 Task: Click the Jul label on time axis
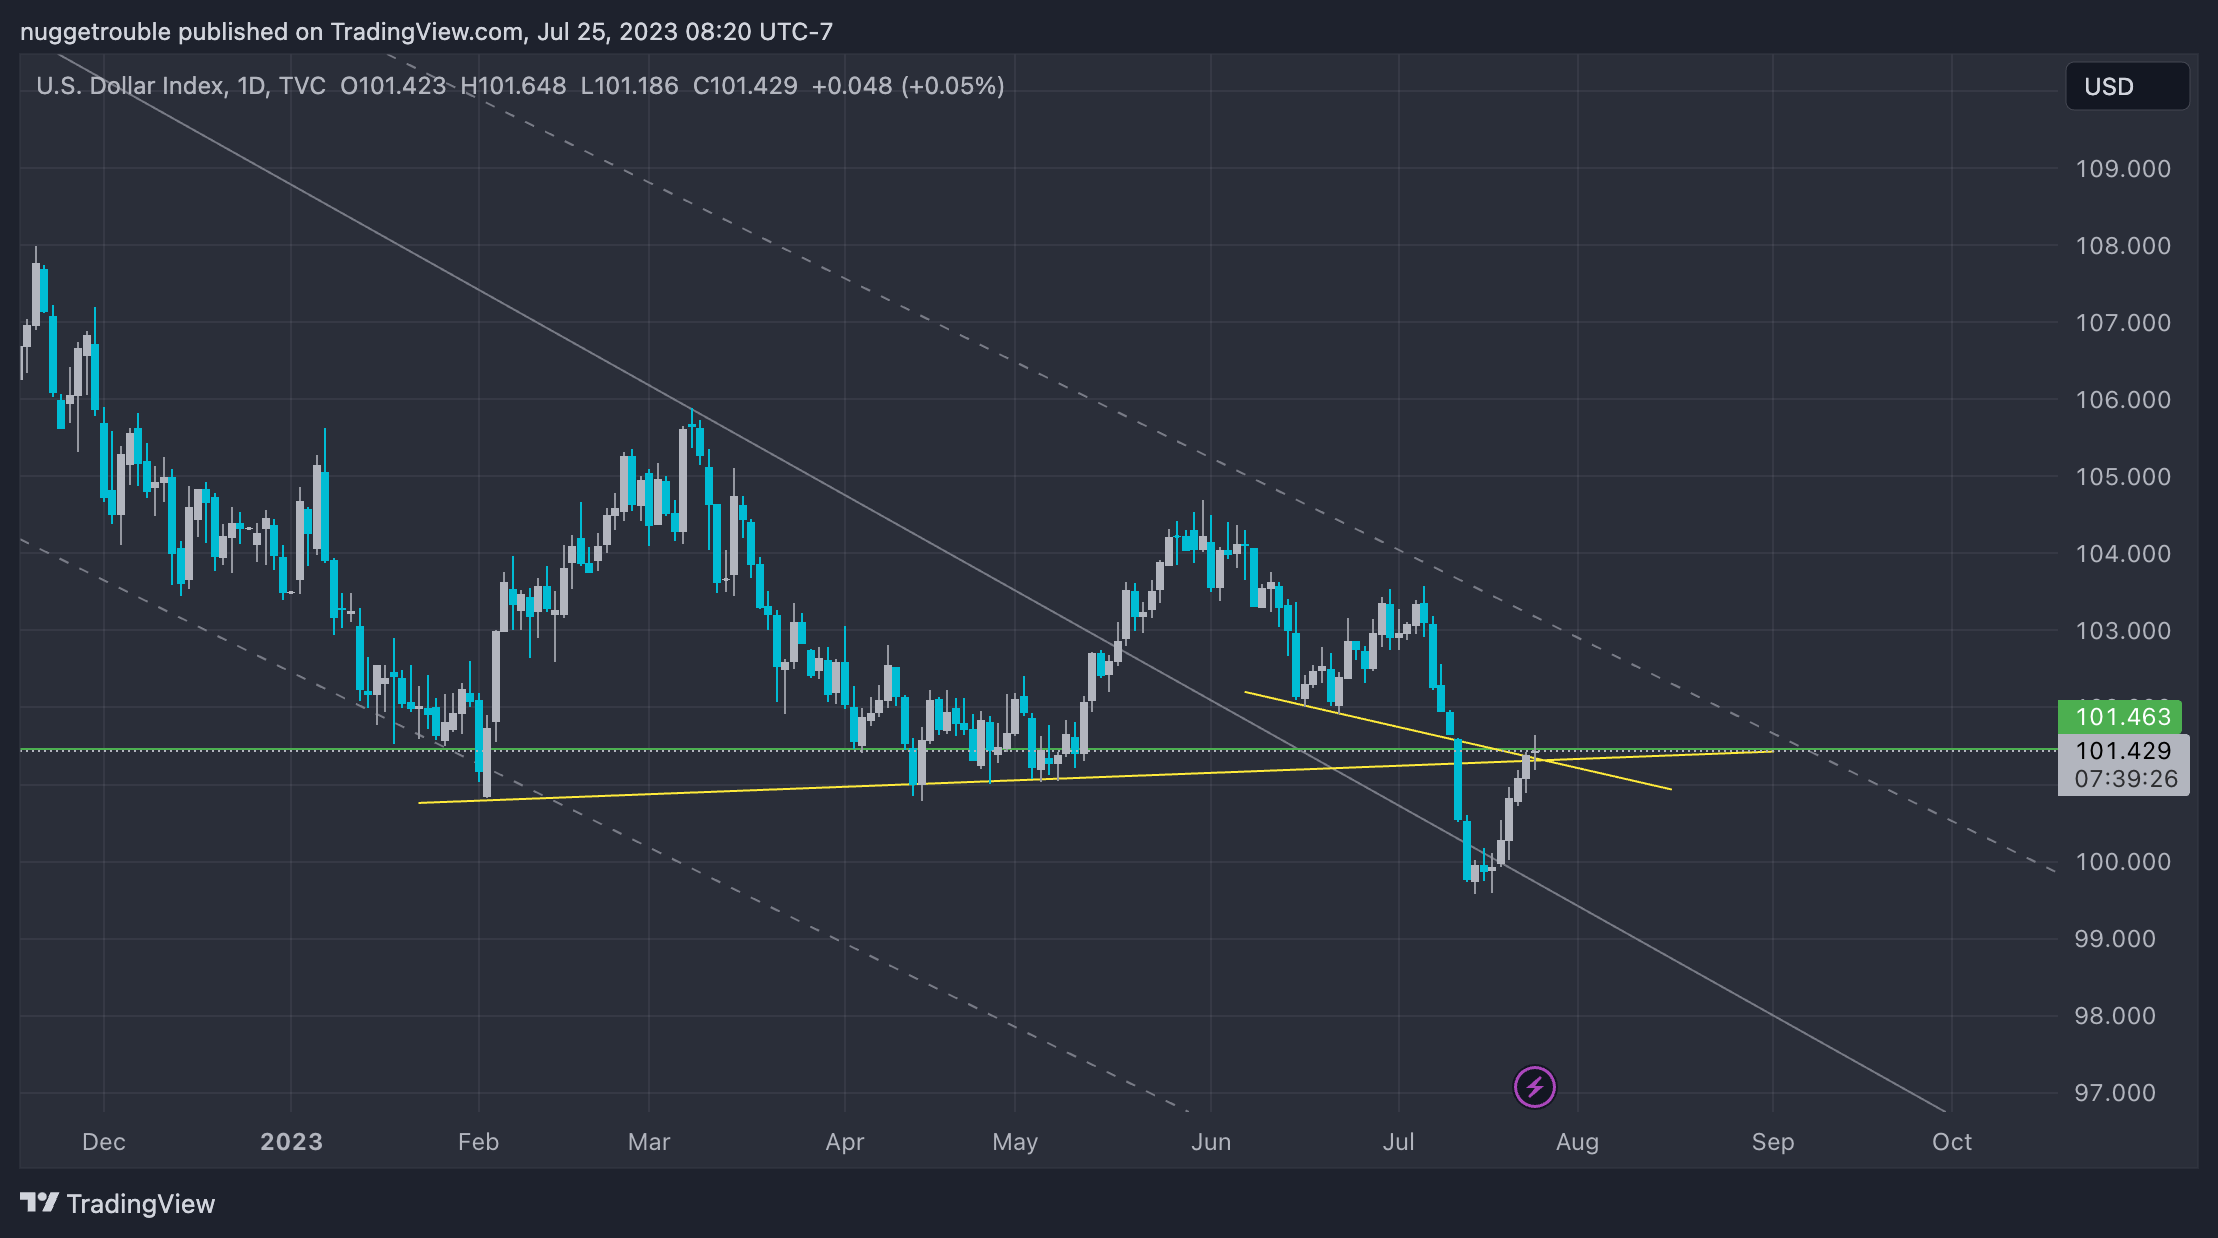1398,1142
